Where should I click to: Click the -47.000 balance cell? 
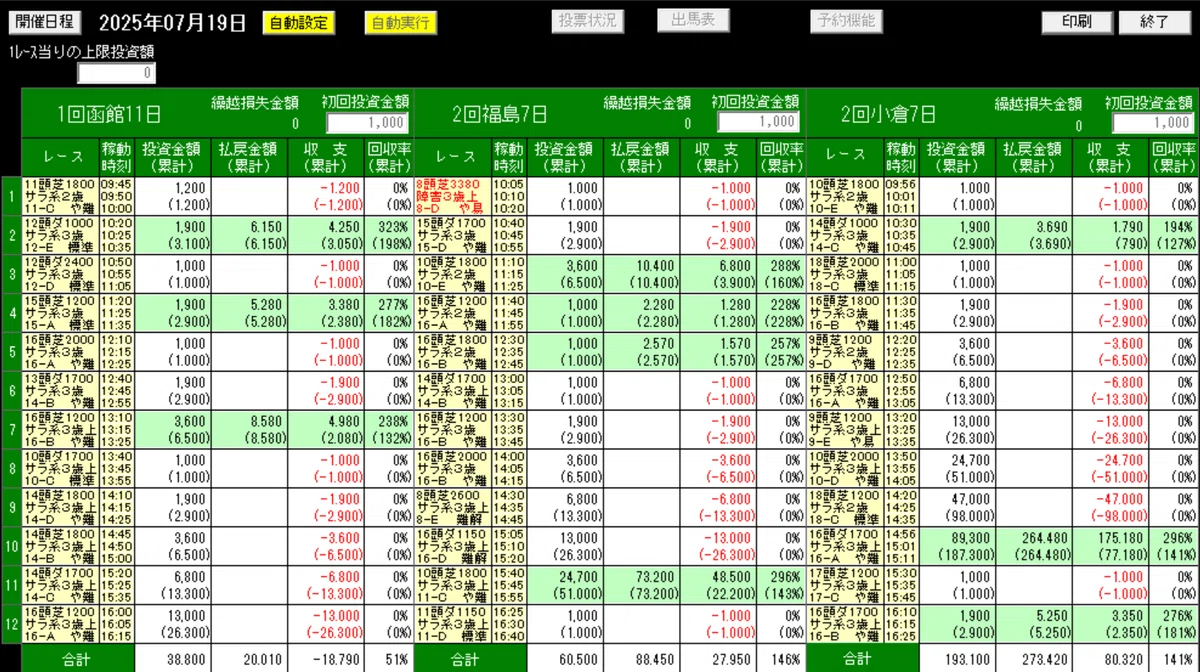coord(1111,507)
